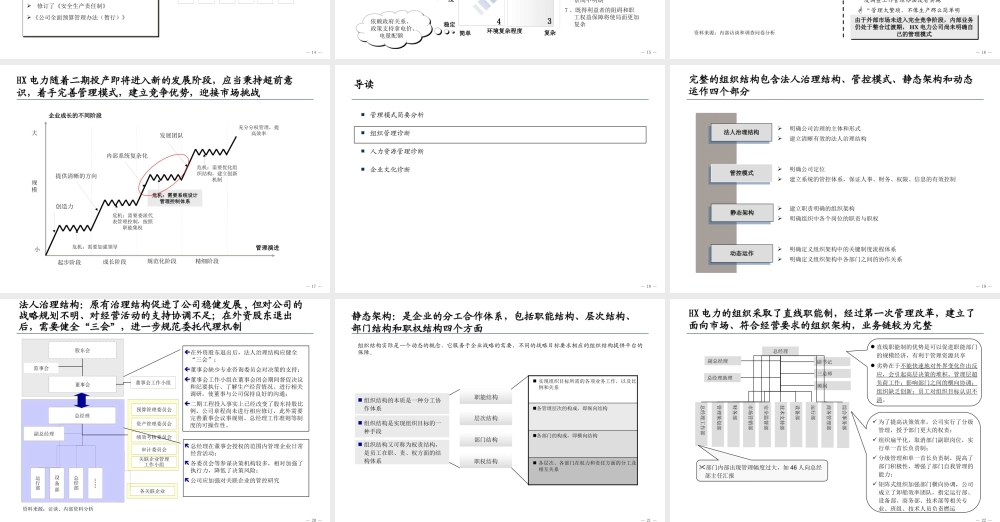Click the blue double-headed arrow between 董事会 and 总经理
The width and height of the screenshot is (1000, 522).
(x=82, y=400)
